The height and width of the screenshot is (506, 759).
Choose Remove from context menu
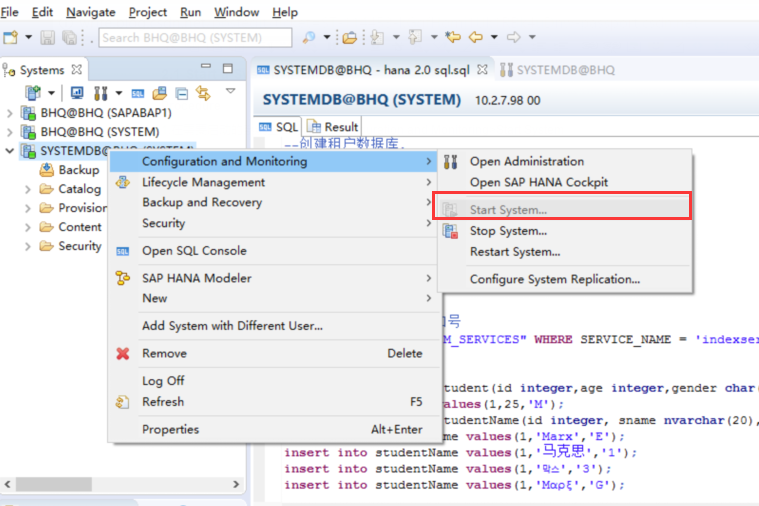[273, 353]
